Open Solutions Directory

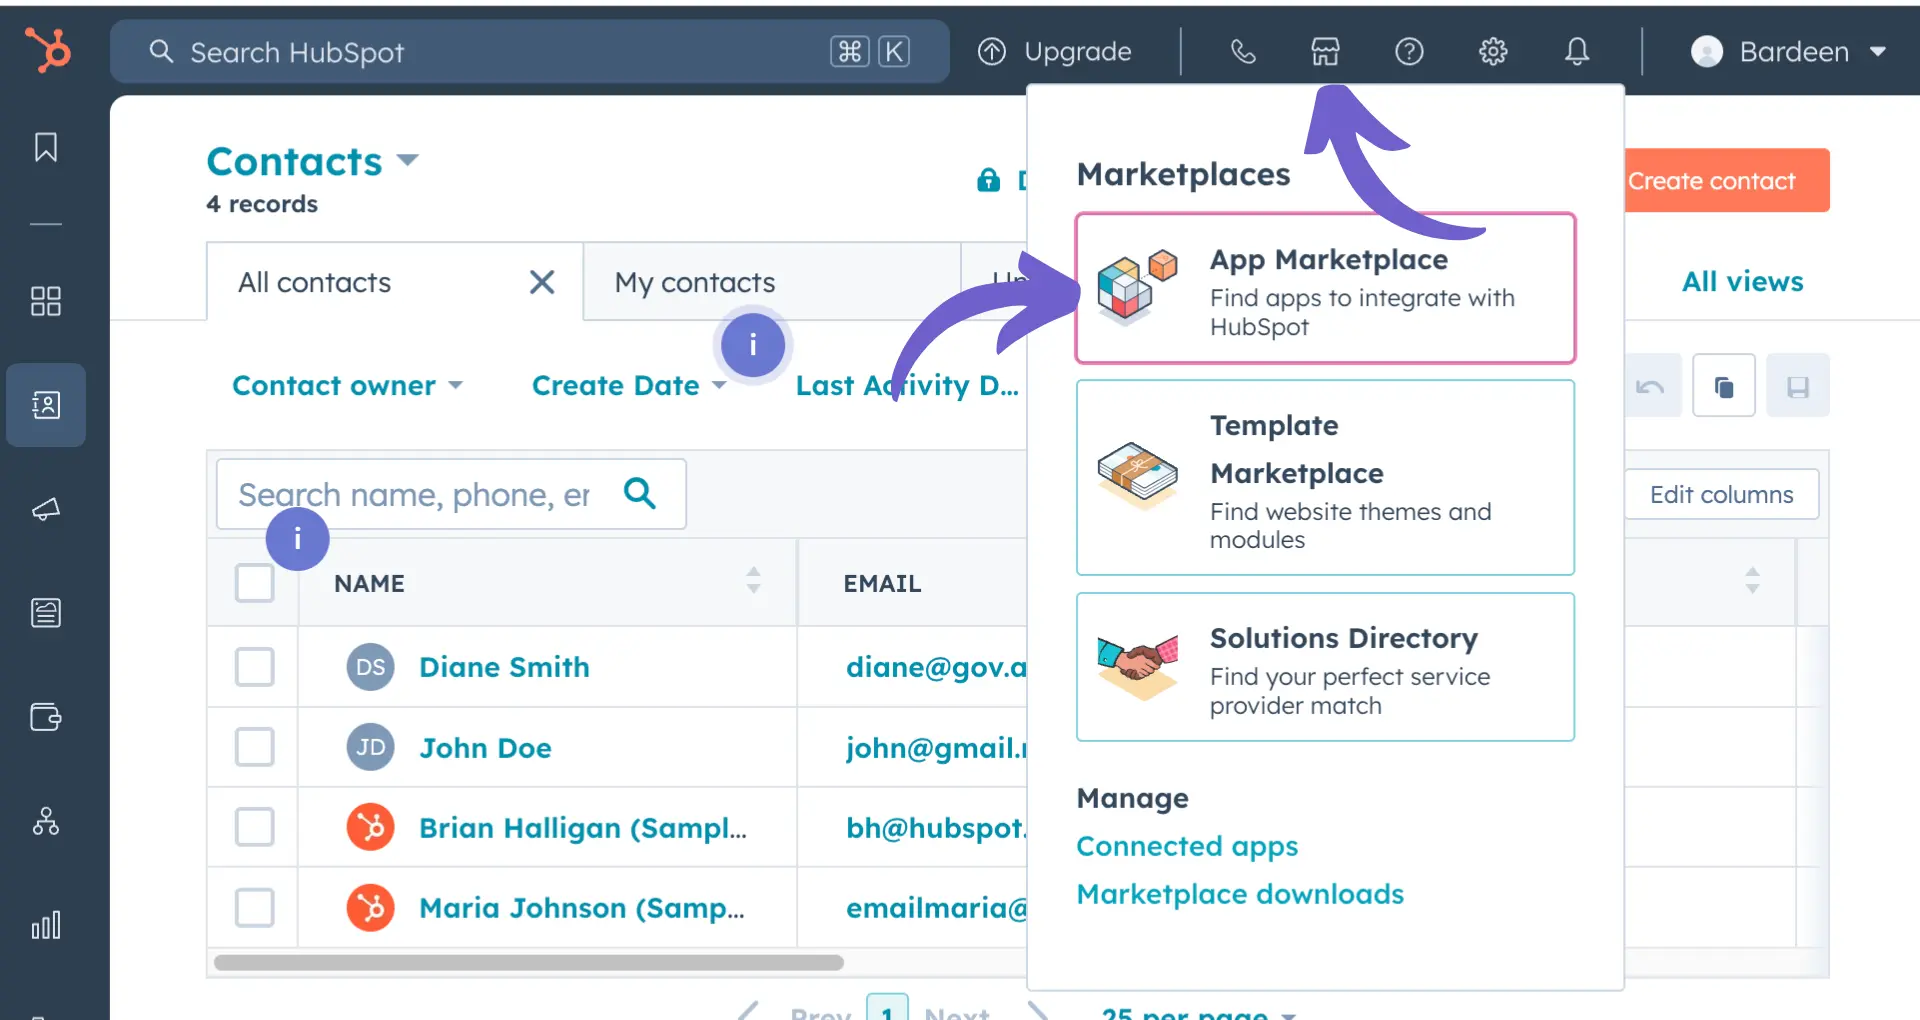(x=1325, y=667)
